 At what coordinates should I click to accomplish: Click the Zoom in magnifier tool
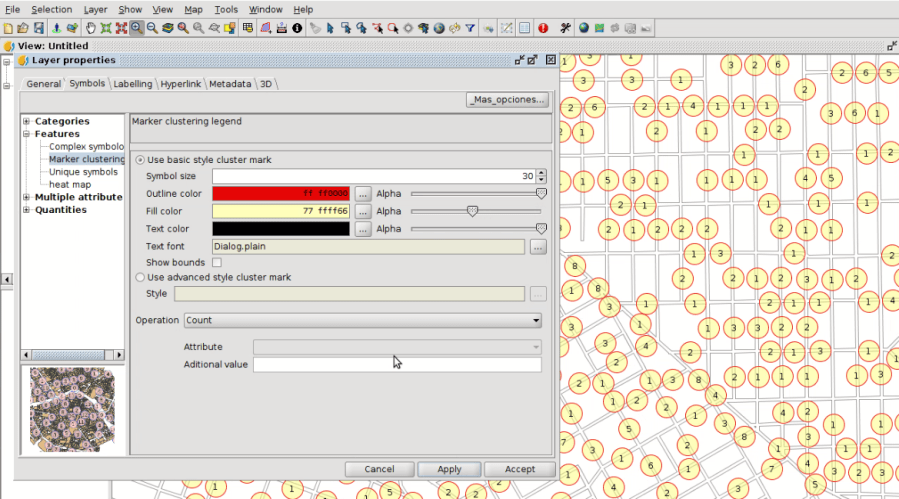click(x=136, y=28)
